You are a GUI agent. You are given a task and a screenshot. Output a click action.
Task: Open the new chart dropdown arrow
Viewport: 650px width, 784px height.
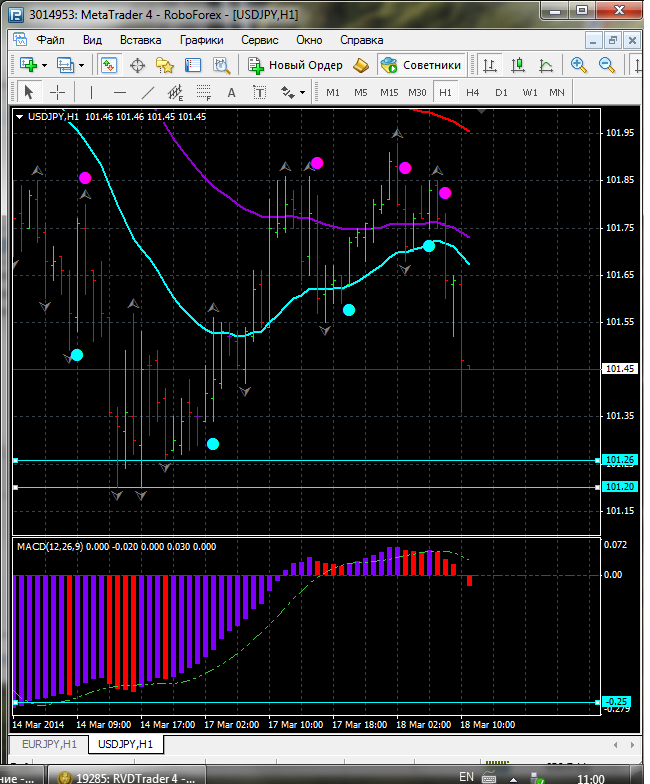(45, 66)
